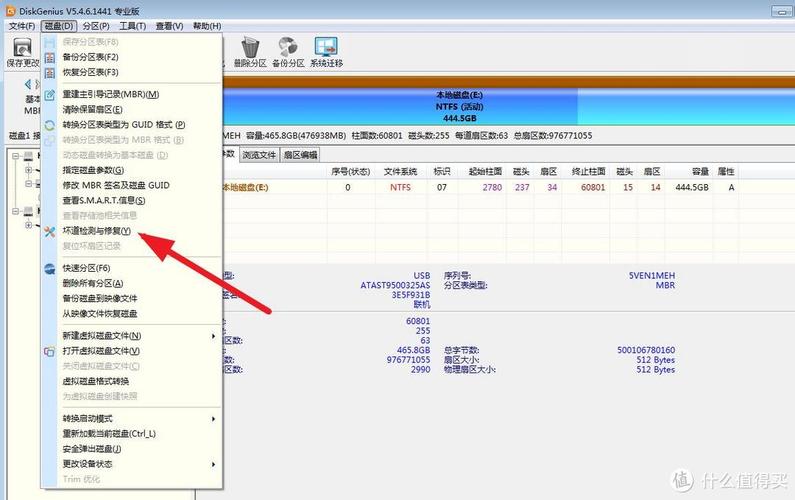Screen dimensions: 795x500
Task: Click the 本地磁盘(E:) partition bar graphic
Action: pyautogui.click(x=400, y=107)
